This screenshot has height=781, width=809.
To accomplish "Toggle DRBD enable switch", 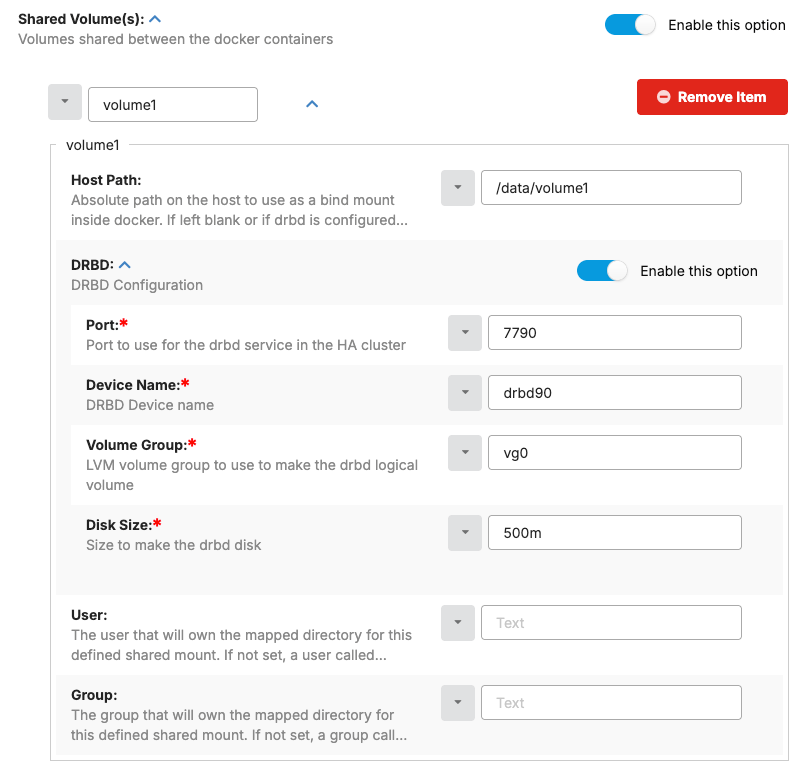I will coord(602,271).
